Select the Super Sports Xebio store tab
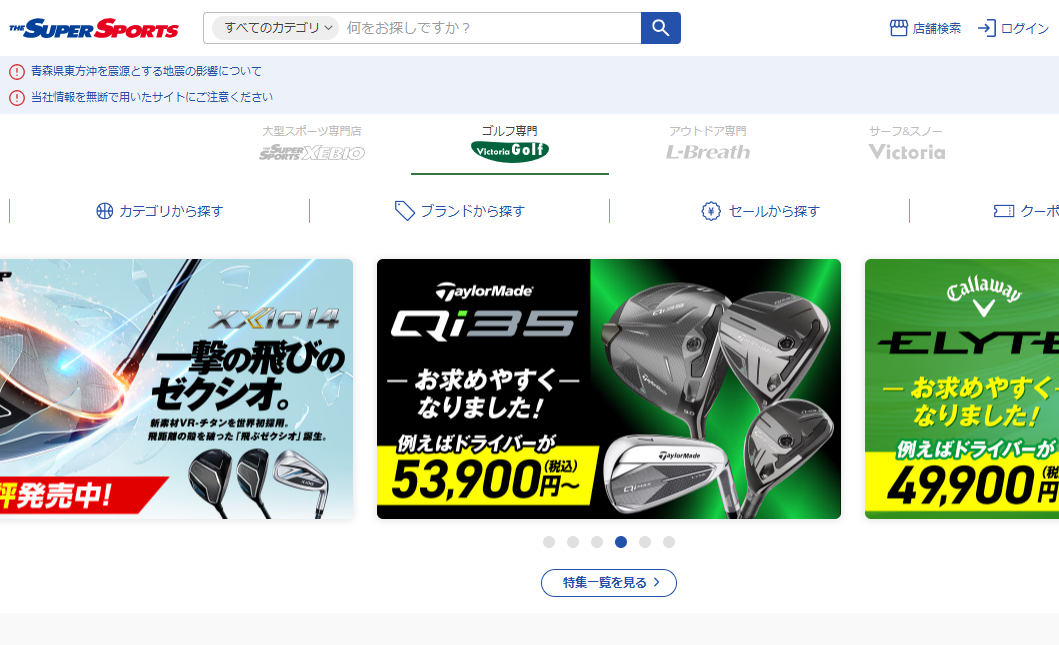 [311, 144]
